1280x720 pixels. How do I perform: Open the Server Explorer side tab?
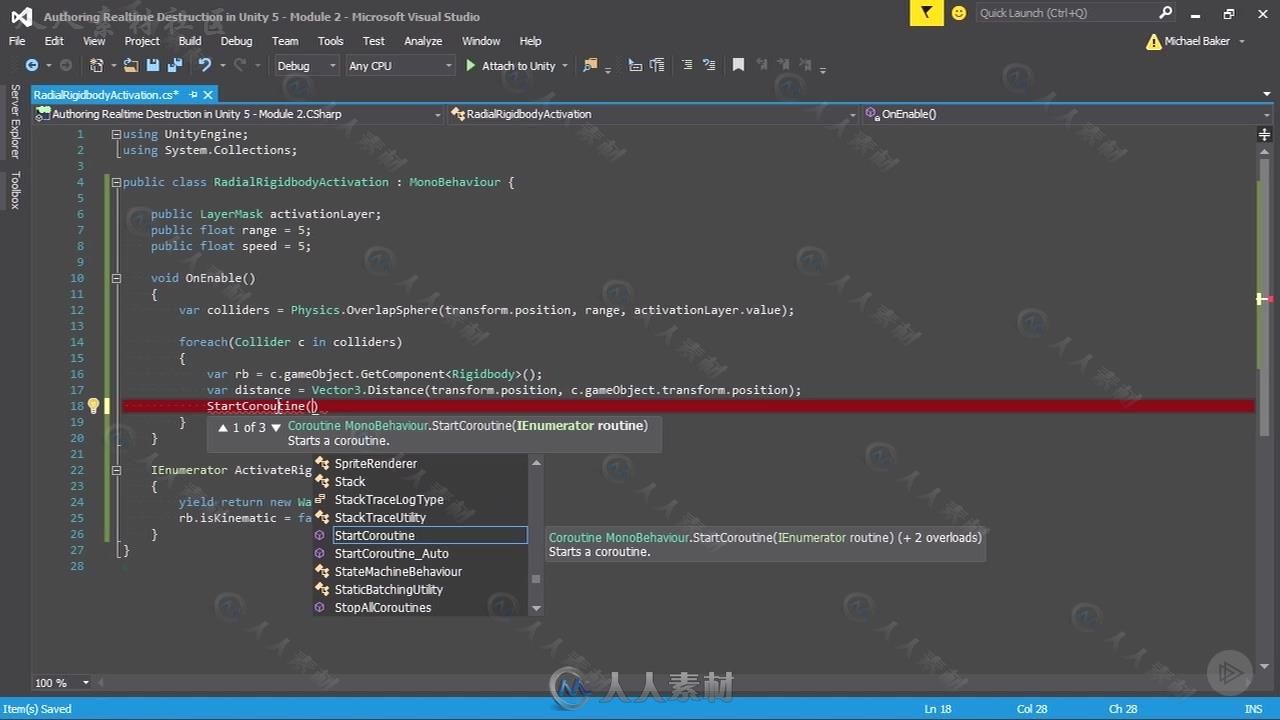point(14,121)
